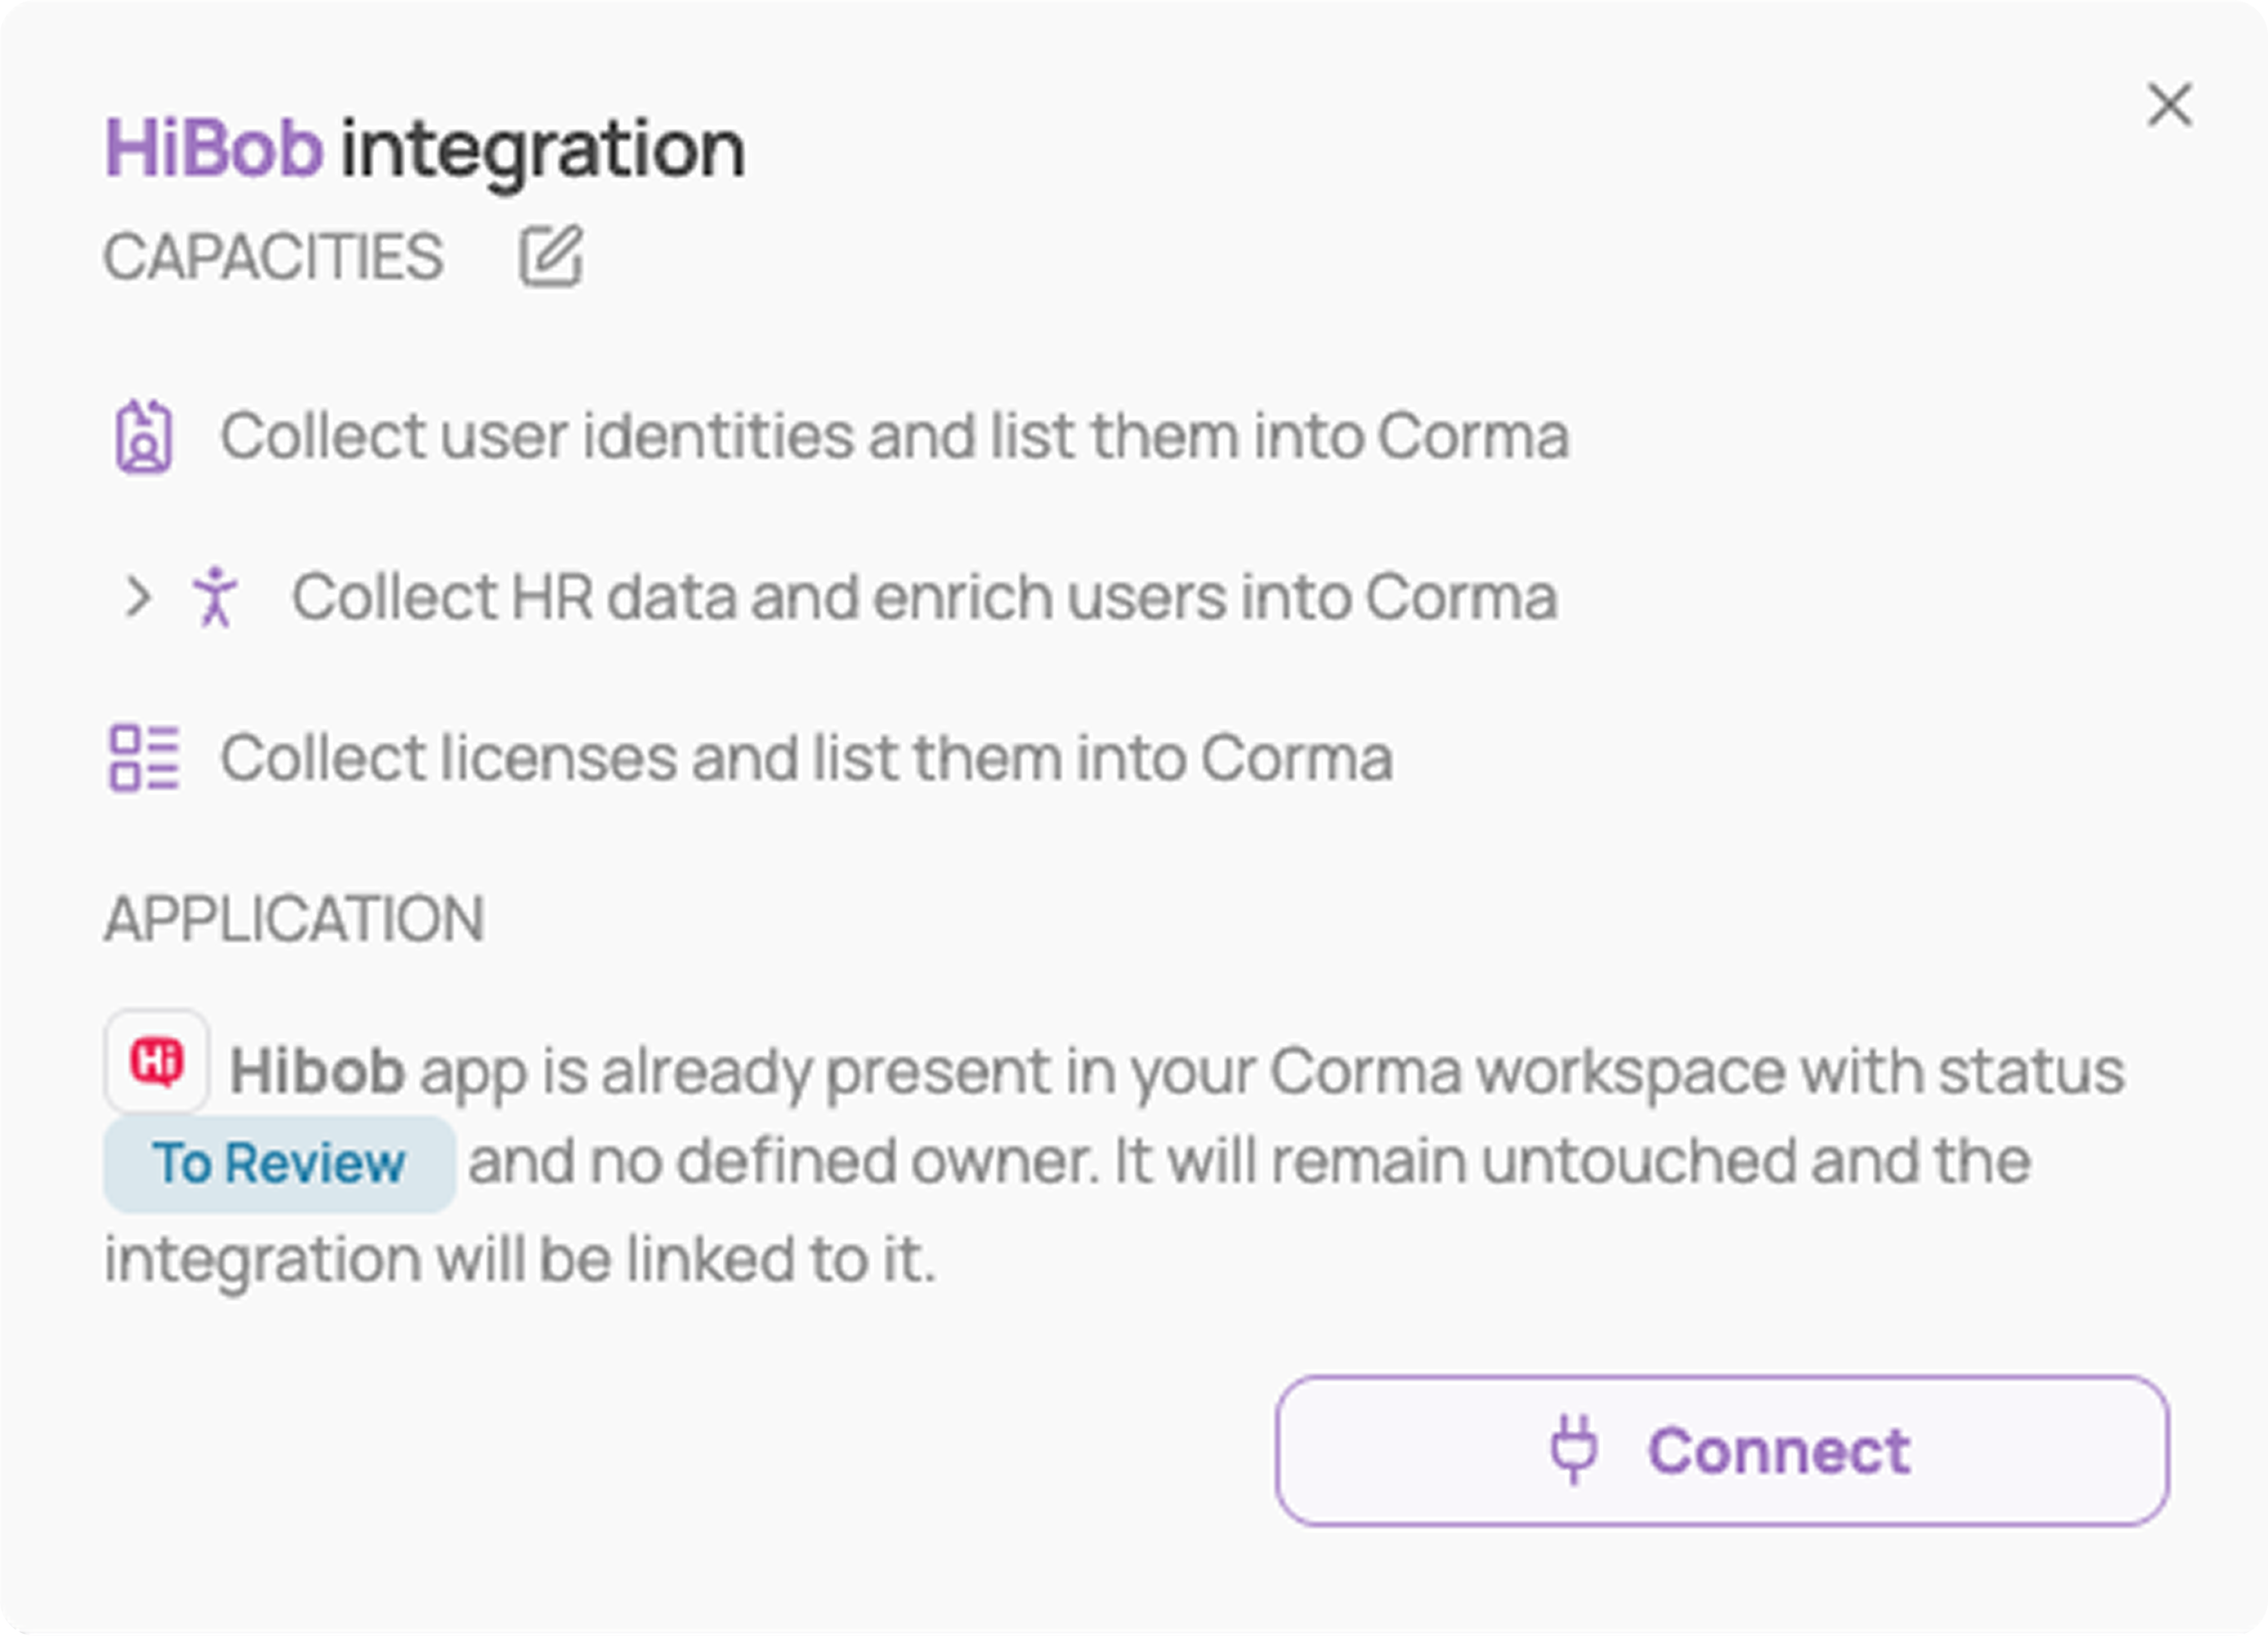Click the no defined owner text

(842, 1163)
